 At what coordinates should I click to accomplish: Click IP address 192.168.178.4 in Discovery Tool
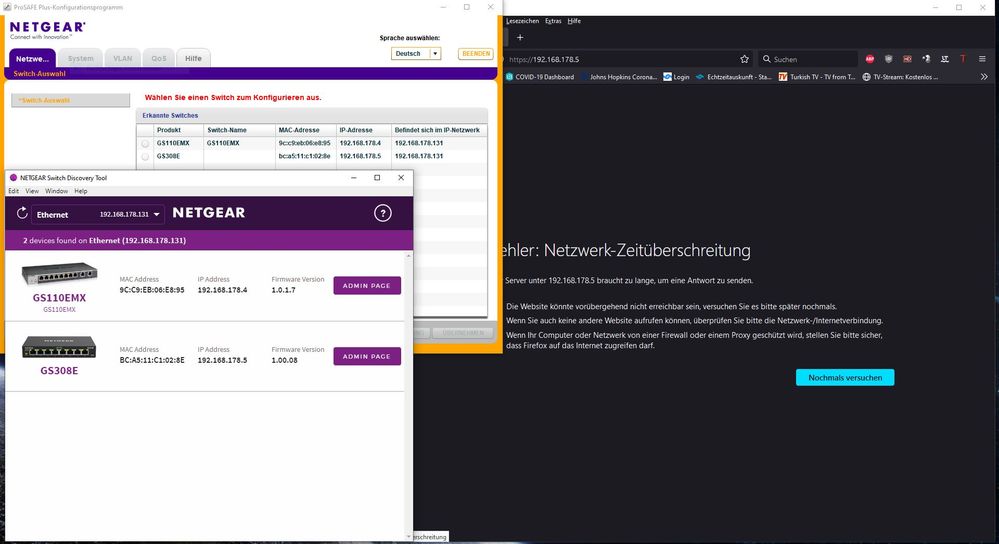pyautogui.click(x=222, y=290)
